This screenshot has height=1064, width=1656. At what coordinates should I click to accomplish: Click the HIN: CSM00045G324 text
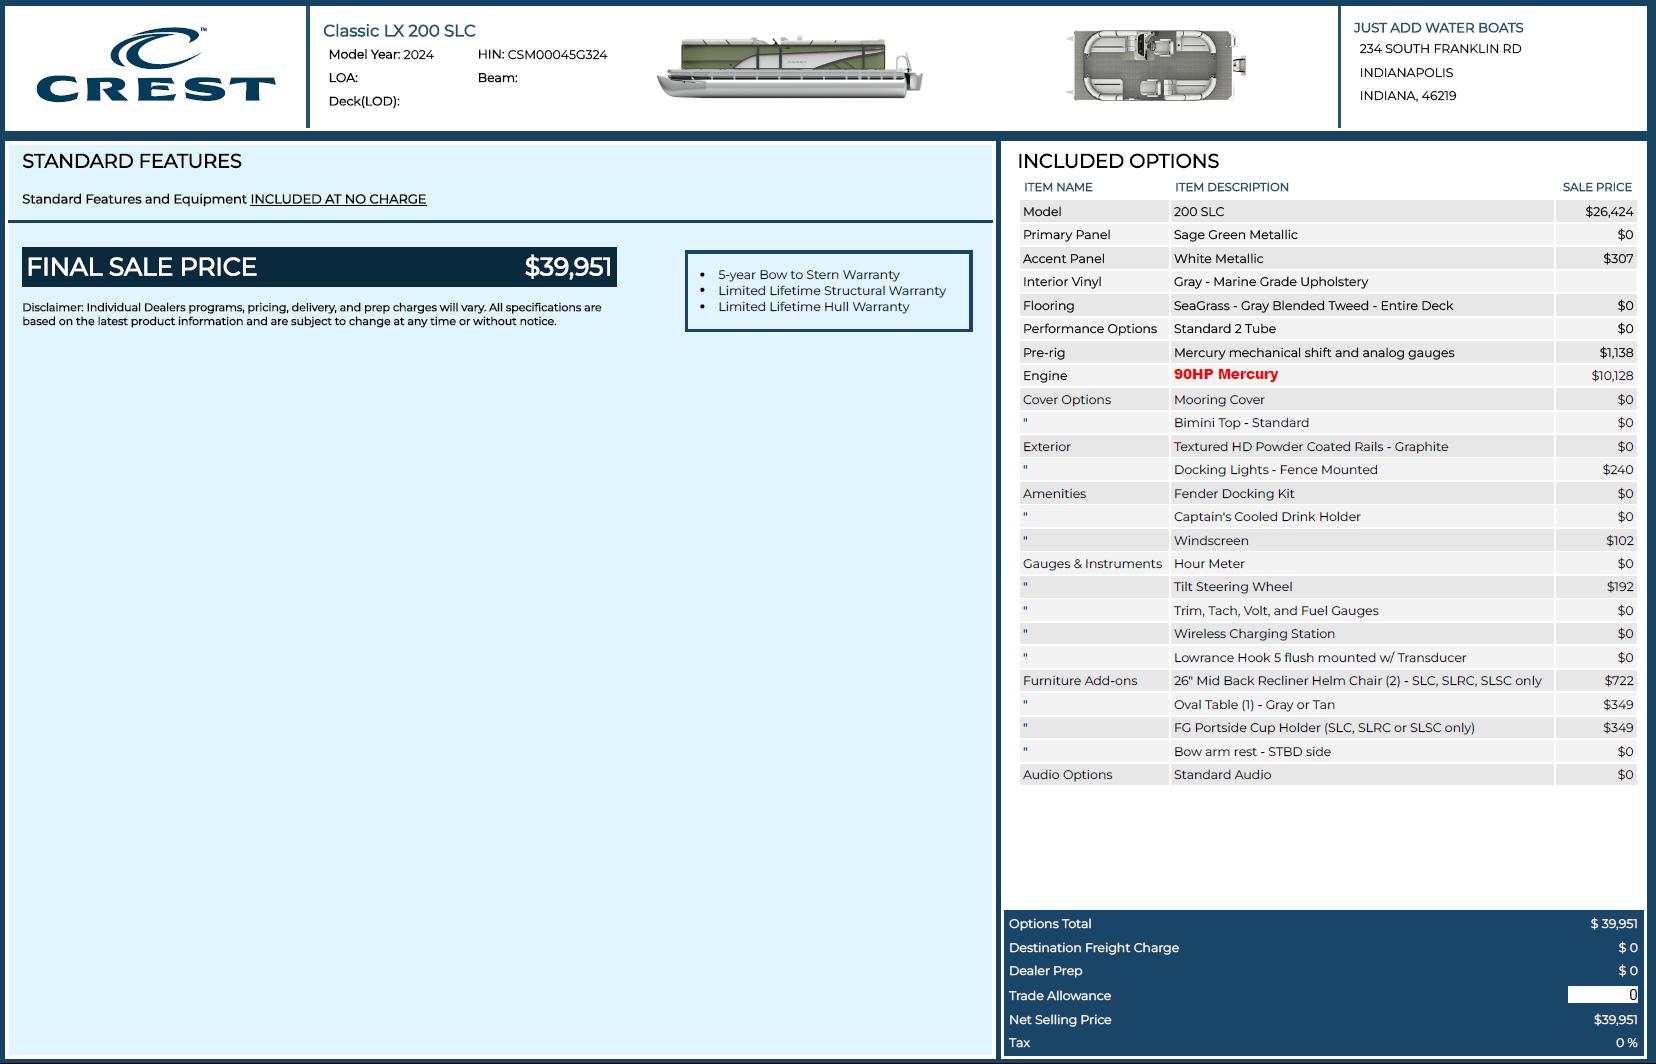(542, 55)
